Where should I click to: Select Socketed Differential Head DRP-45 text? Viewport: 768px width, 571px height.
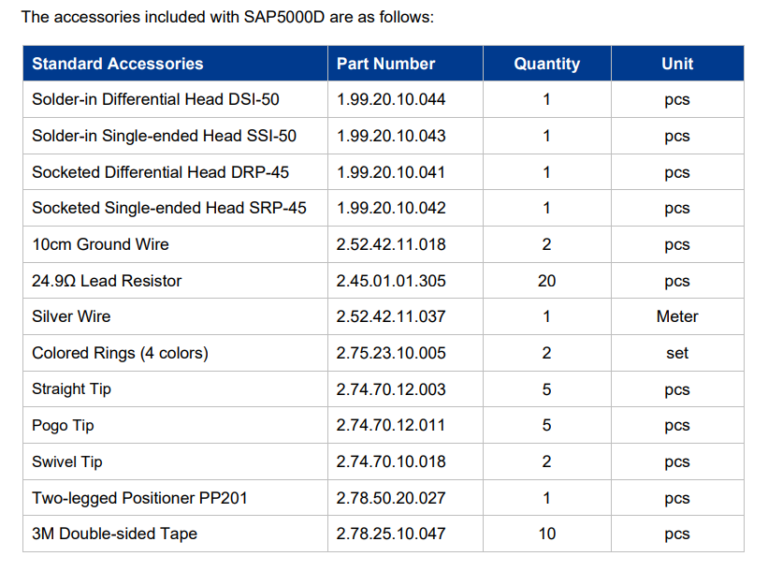pyautogui.click(x=160, y=172)
